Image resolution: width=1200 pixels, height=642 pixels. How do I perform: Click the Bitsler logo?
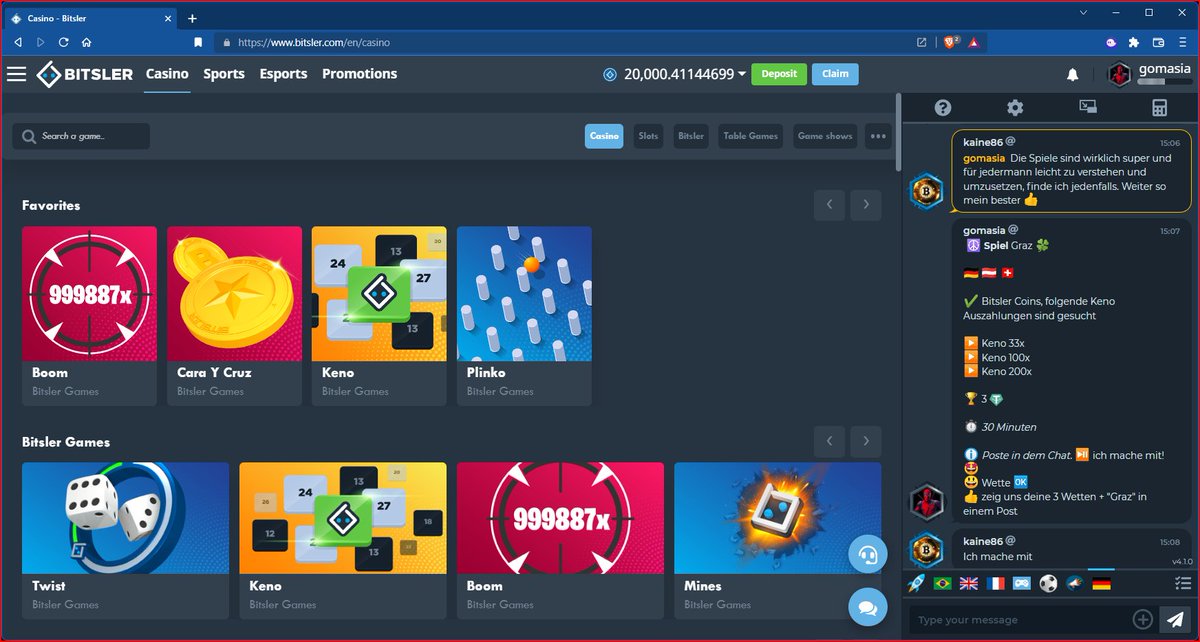(84, 74)
